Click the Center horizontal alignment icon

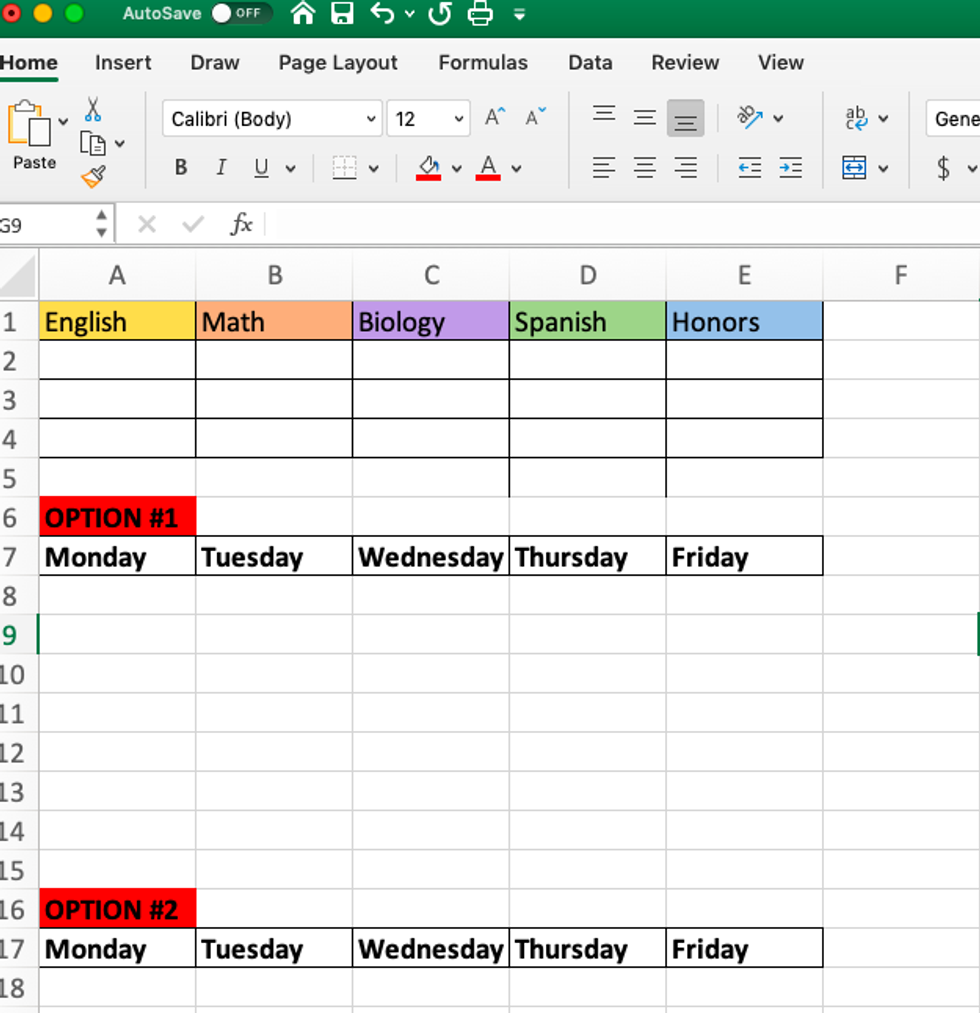point(645,167)
